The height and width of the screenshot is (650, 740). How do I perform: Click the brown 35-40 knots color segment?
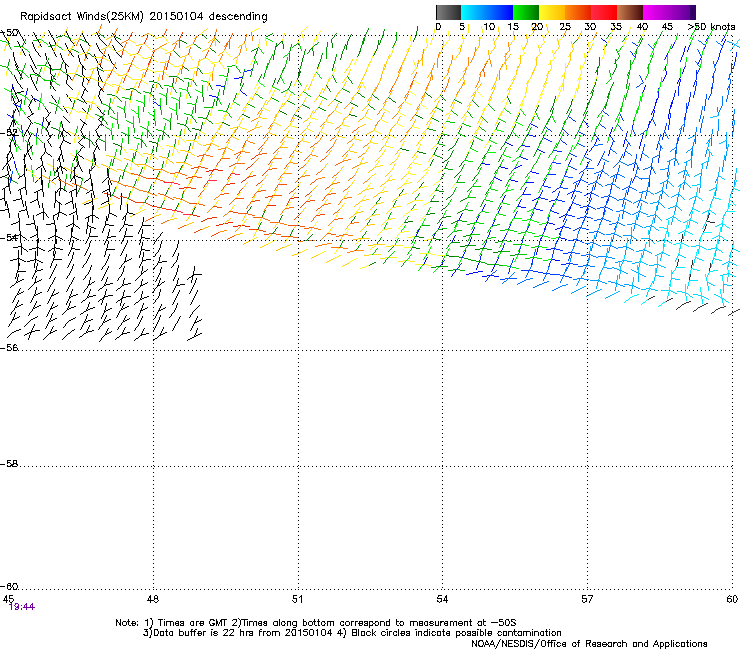(x=630, y=12)
